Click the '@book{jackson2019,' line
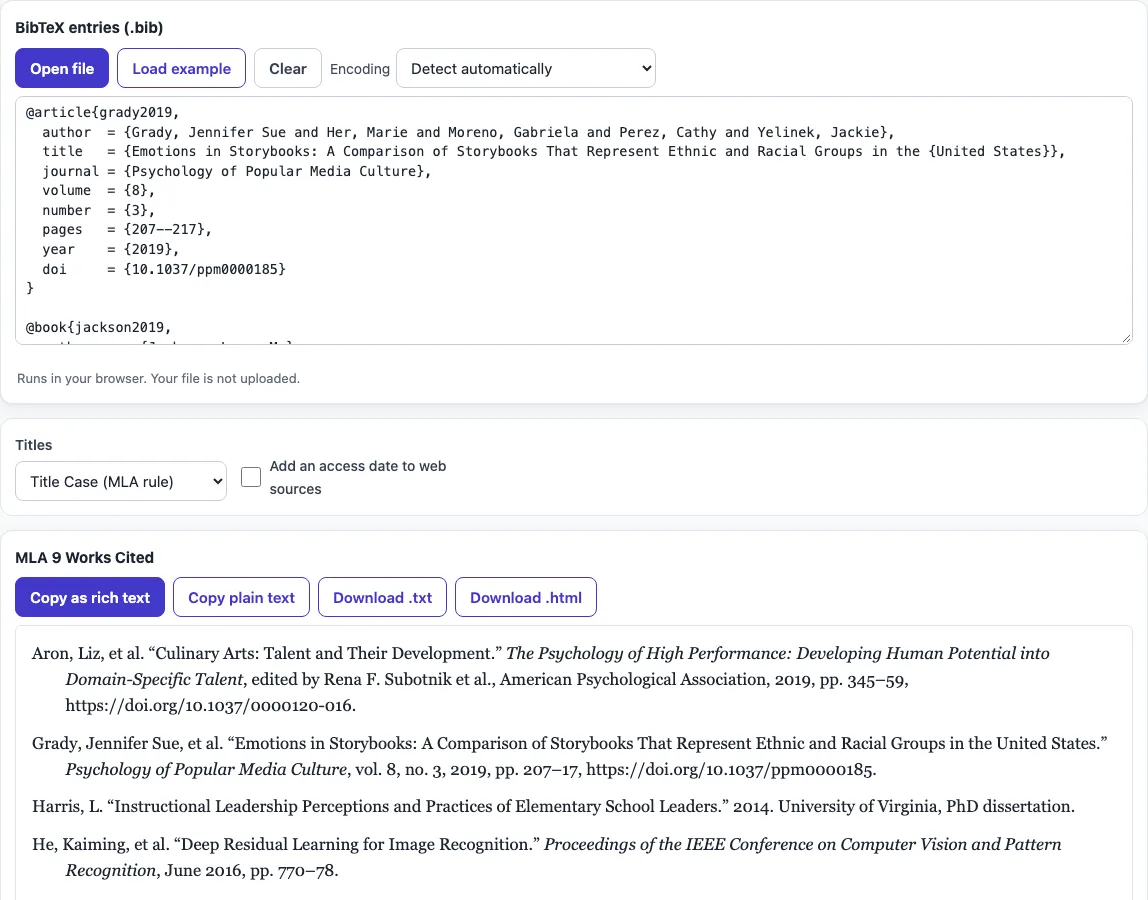1148x900 pixels. [x=98, y=327]
